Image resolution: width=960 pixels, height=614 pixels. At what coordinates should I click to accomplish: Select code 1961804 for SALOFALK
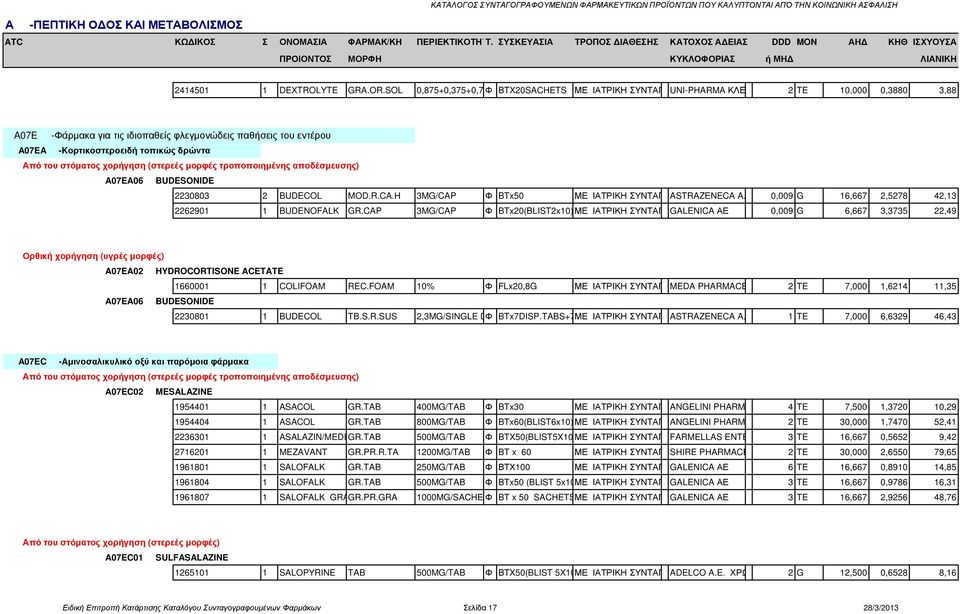click(x=217, y=482)
